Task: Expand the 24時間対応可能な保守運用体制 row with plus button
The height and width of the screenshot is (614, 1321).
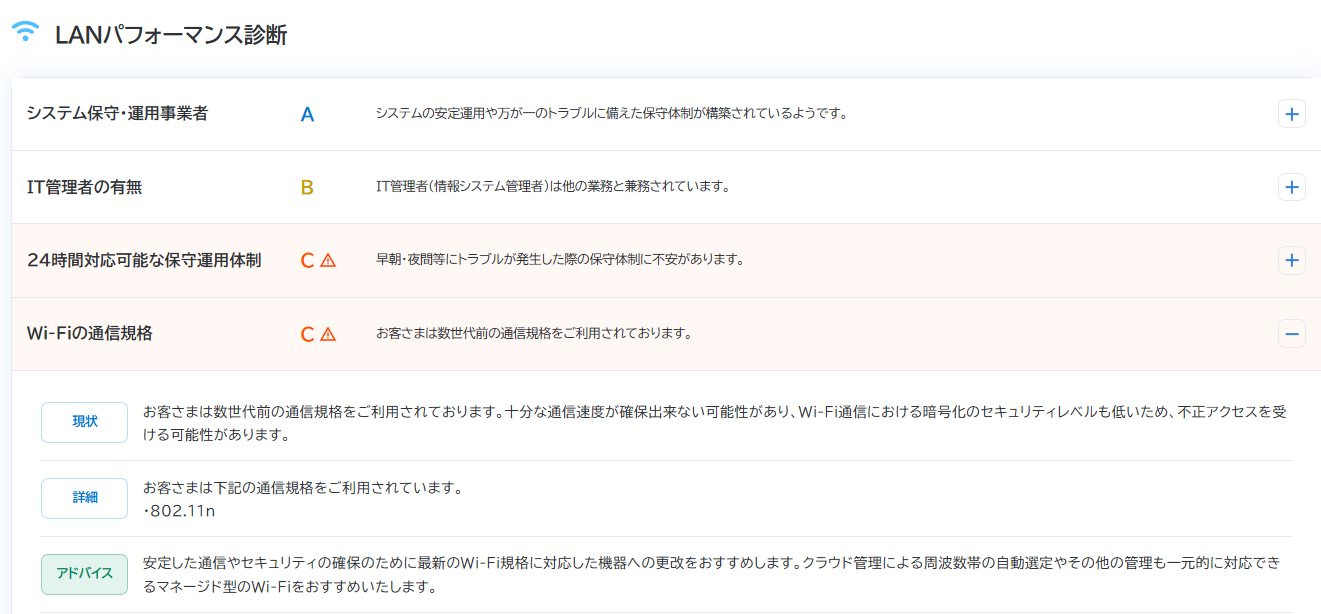Action: (1291, 260)
